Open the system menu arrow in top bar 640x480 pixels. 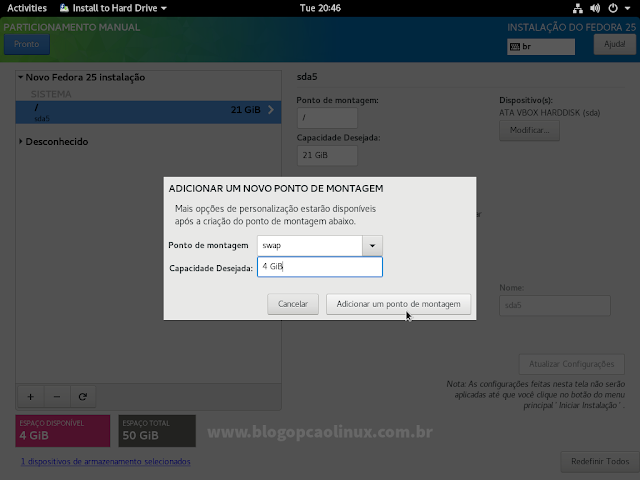click(x=627, y=8)
